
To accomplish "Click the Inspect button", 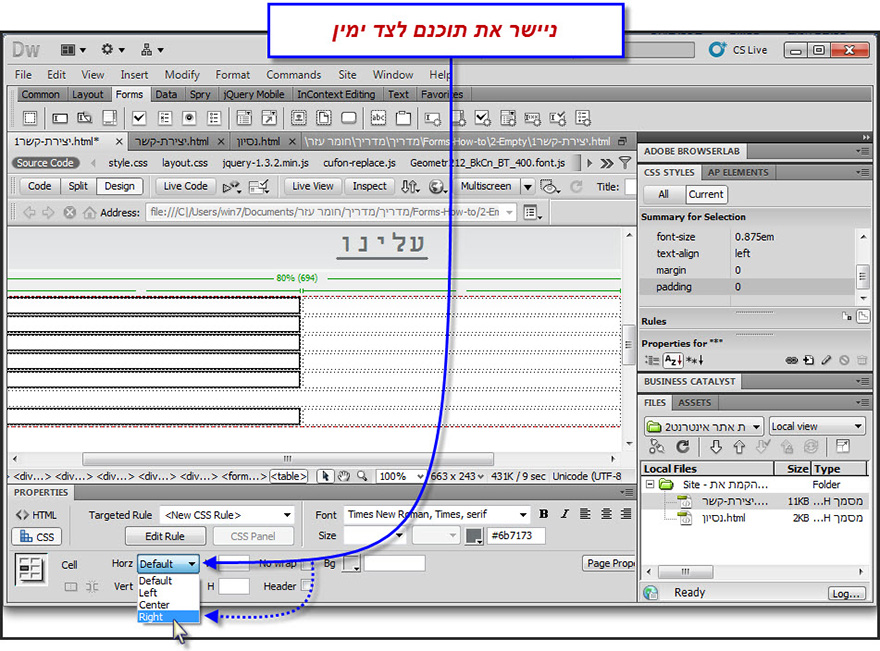I will pos(369,186).
